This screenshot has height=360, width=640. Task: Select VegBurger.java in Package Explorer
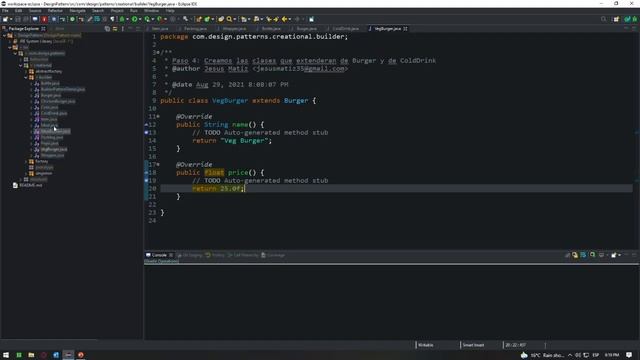click(54, 149)
